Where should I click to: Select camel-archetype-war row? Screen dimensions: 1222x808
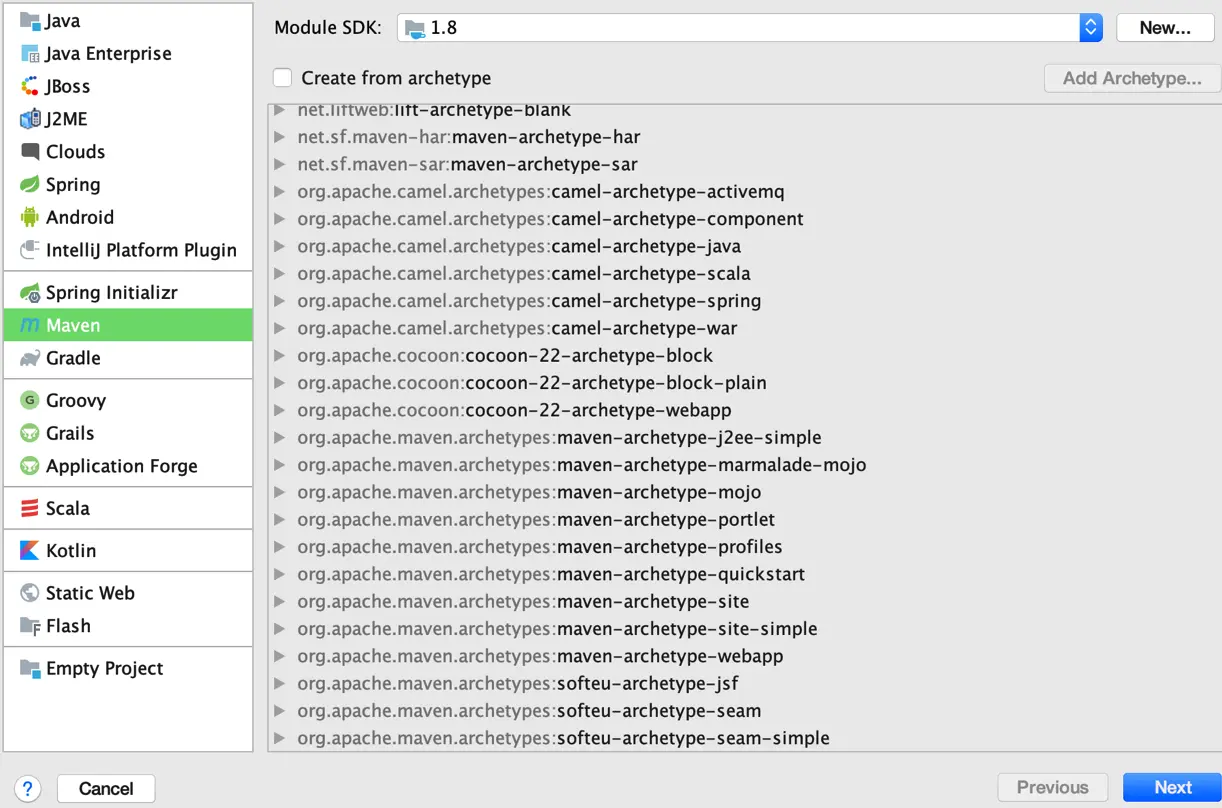pos(745,329)
